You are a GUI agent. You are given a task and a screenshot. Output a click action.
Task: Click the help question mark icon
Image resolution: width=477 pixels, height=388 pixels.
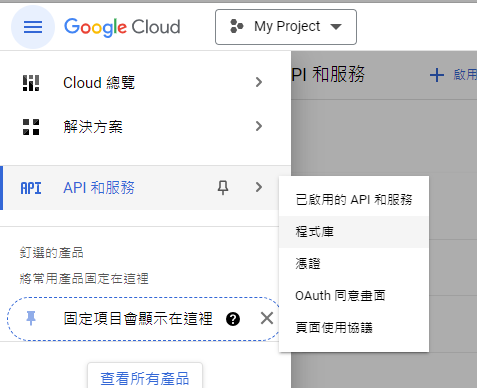233,319
